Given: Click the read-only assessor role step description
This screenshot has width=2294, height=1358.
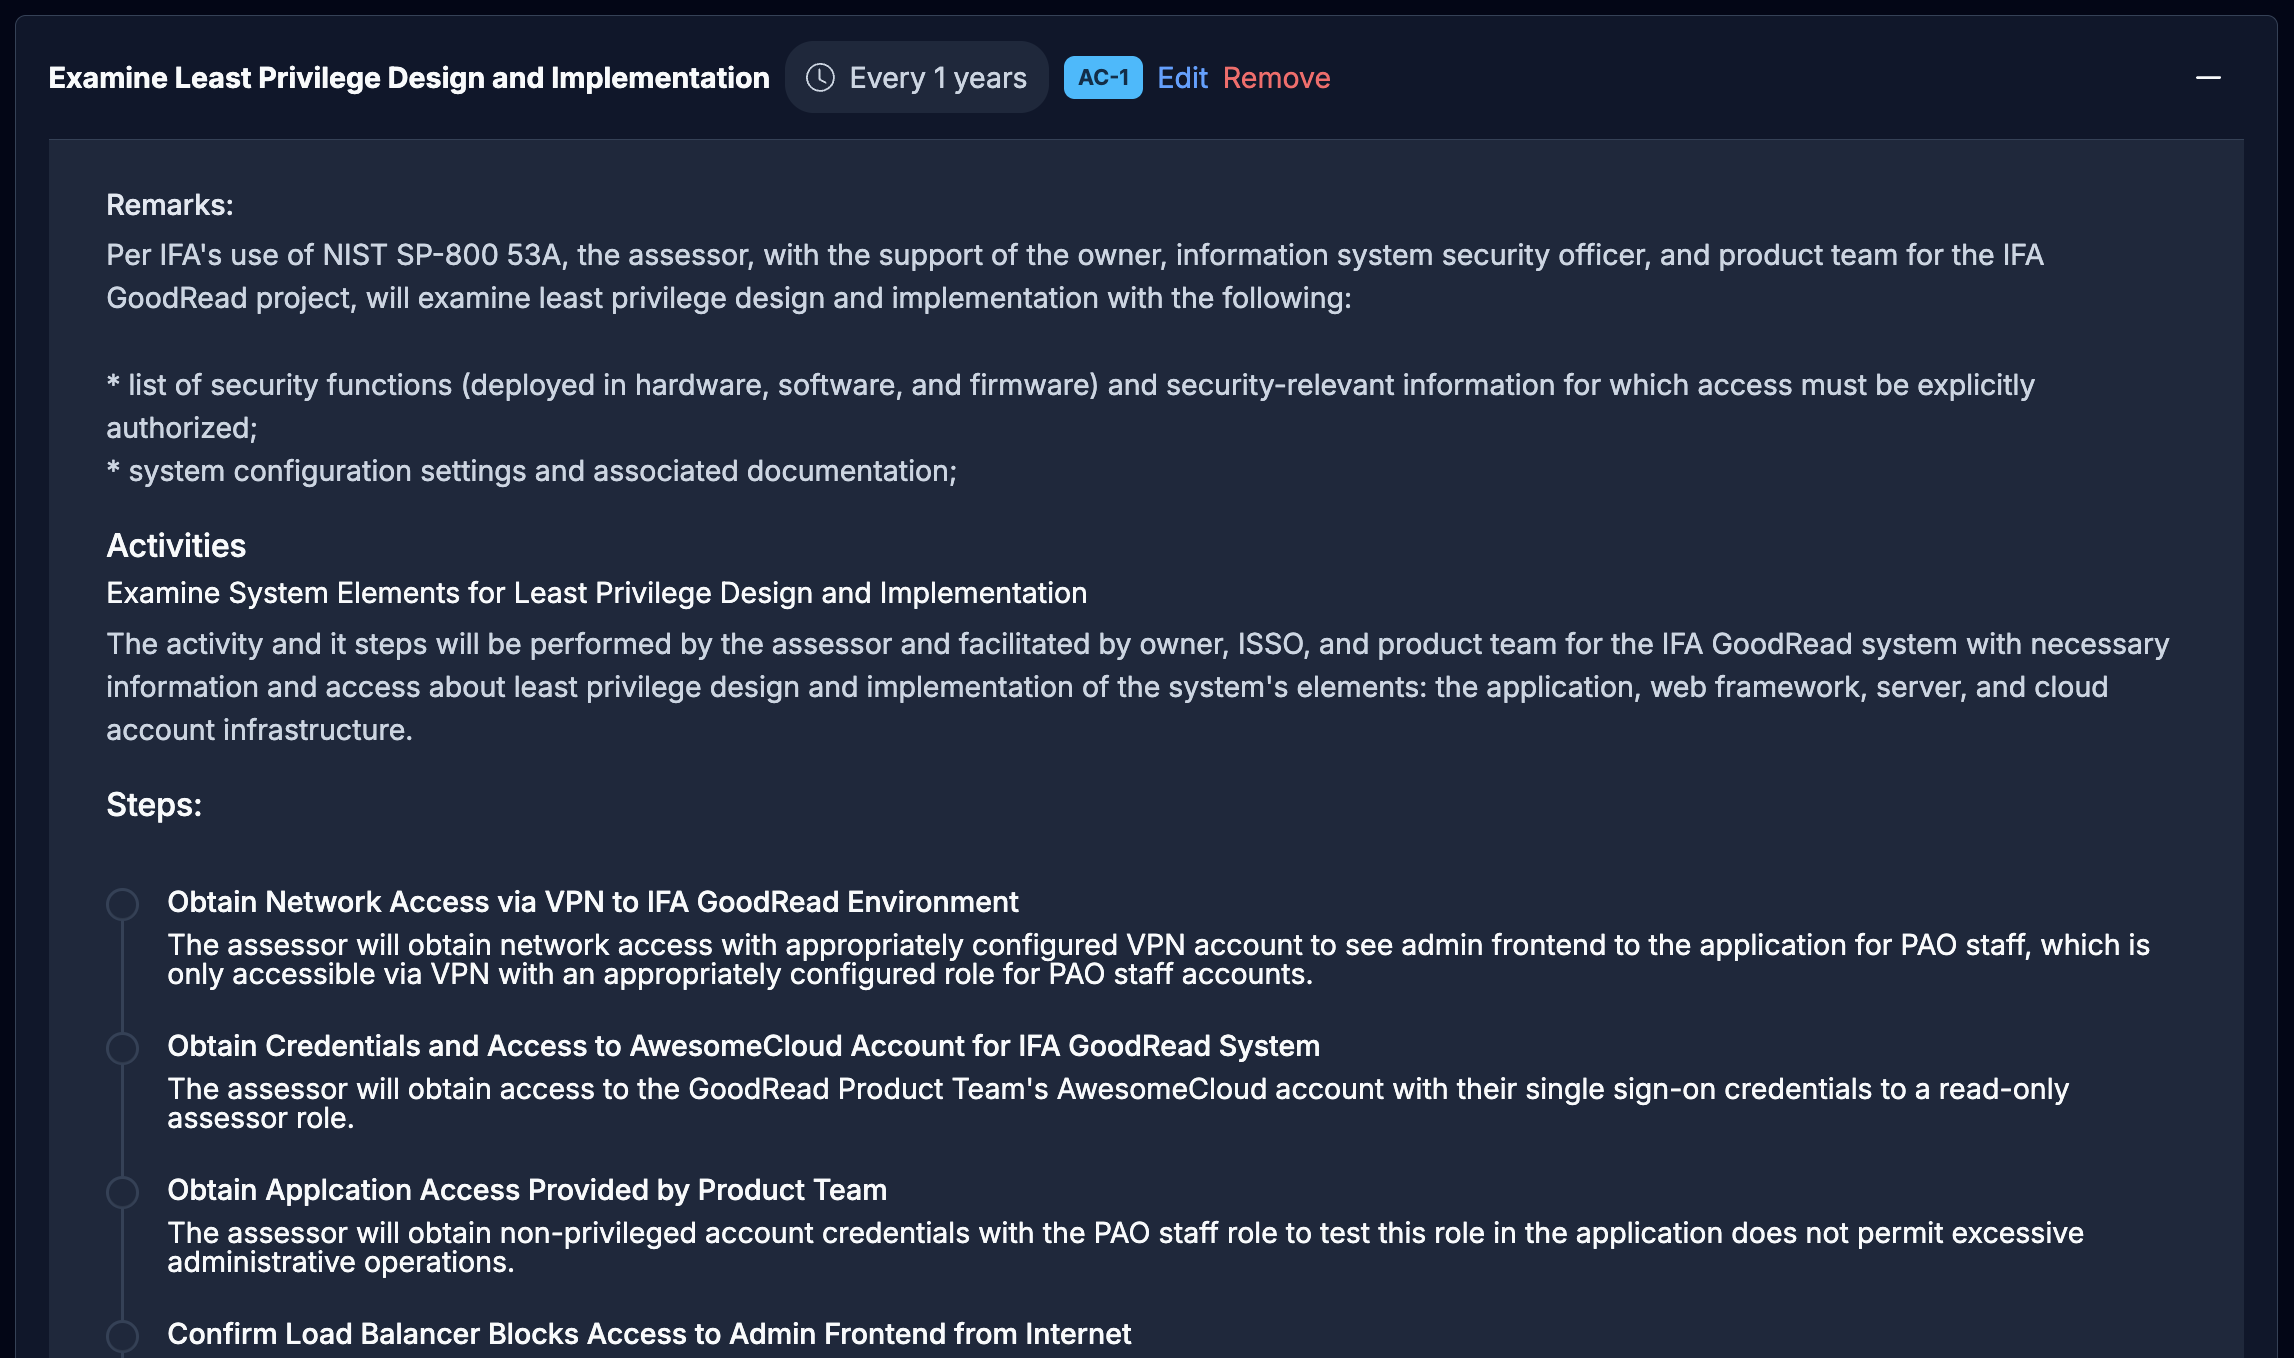Looking at the screenshot, I should click(x=1117, y=1103).
